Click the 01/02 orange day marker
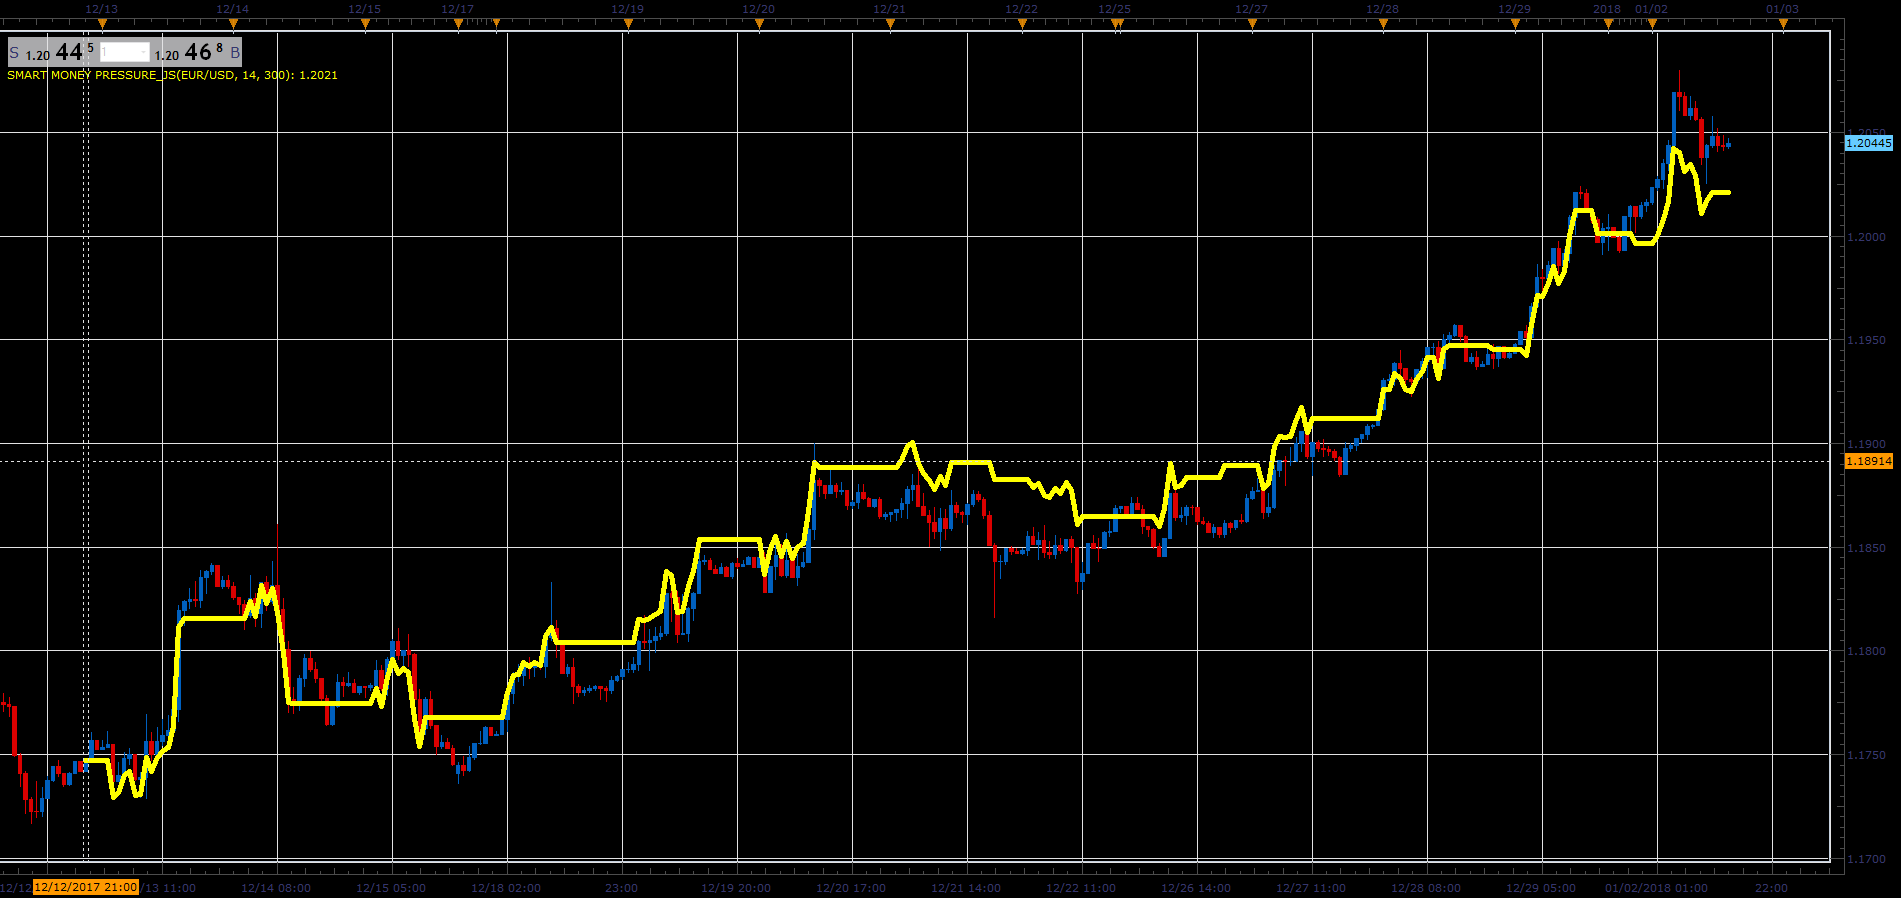Viewport: 1901px width, 898px height. [1653, 25]
